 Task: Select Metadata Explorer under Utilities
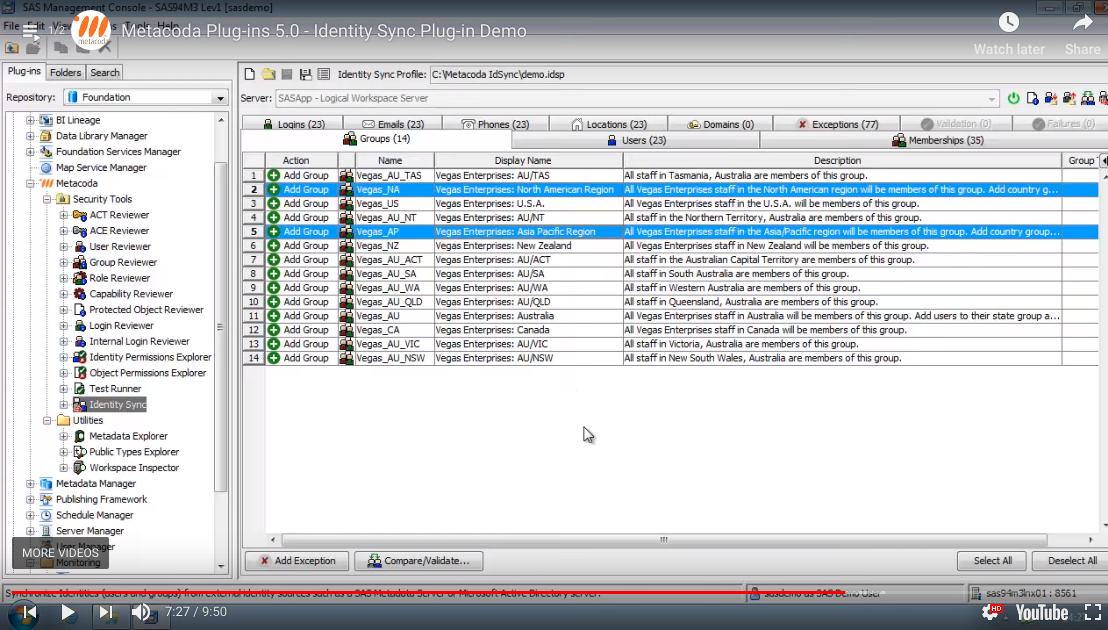[x=128, y=436]
